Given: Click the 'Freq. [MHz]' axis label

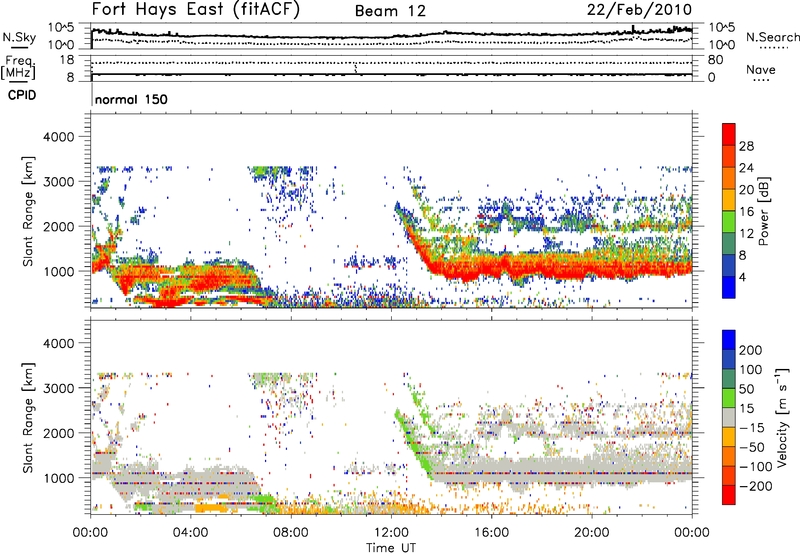Looking at the screenshot, I should coord(18,68).
